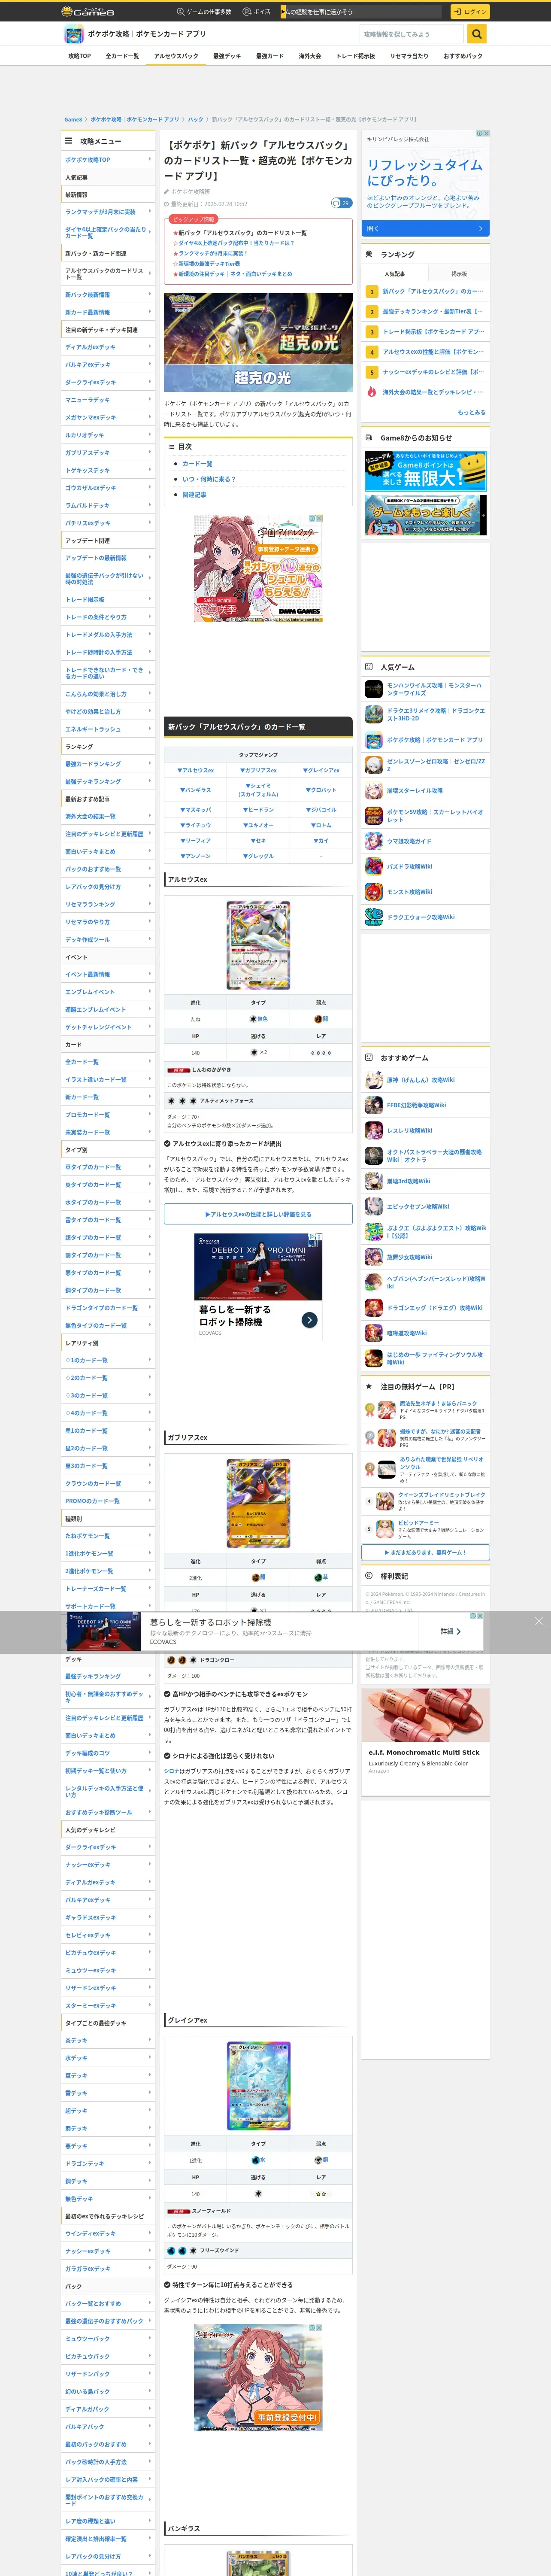Jump to ▼バンギラス section
The image size is (551, 2576).
coord(196,790)
